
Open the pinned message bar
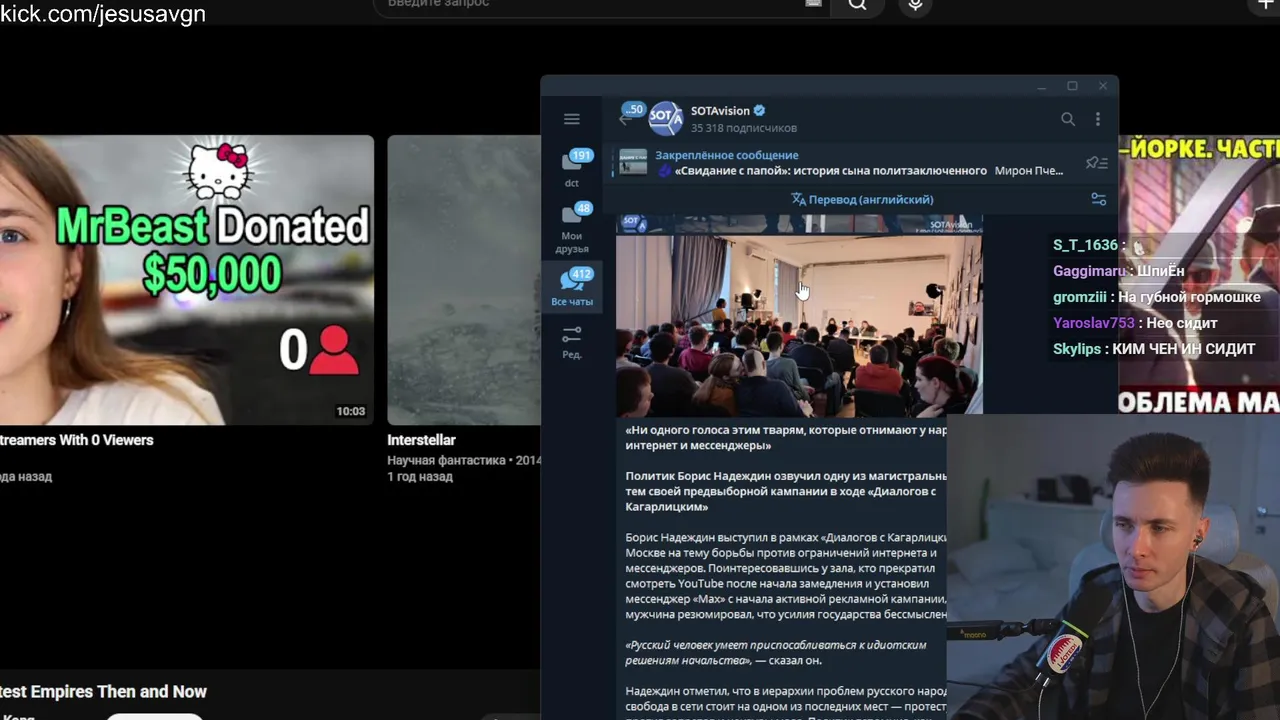(861, 163)
